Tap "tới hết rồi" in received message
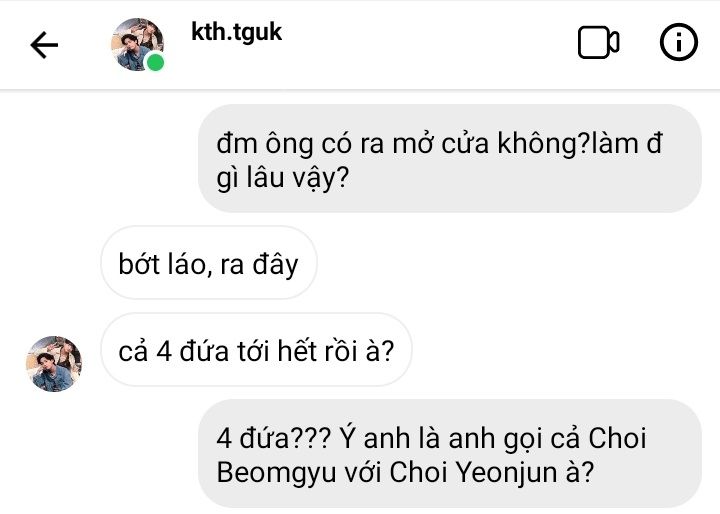The height and width of the screenshot is (514, 720). (x=297, y=351)
